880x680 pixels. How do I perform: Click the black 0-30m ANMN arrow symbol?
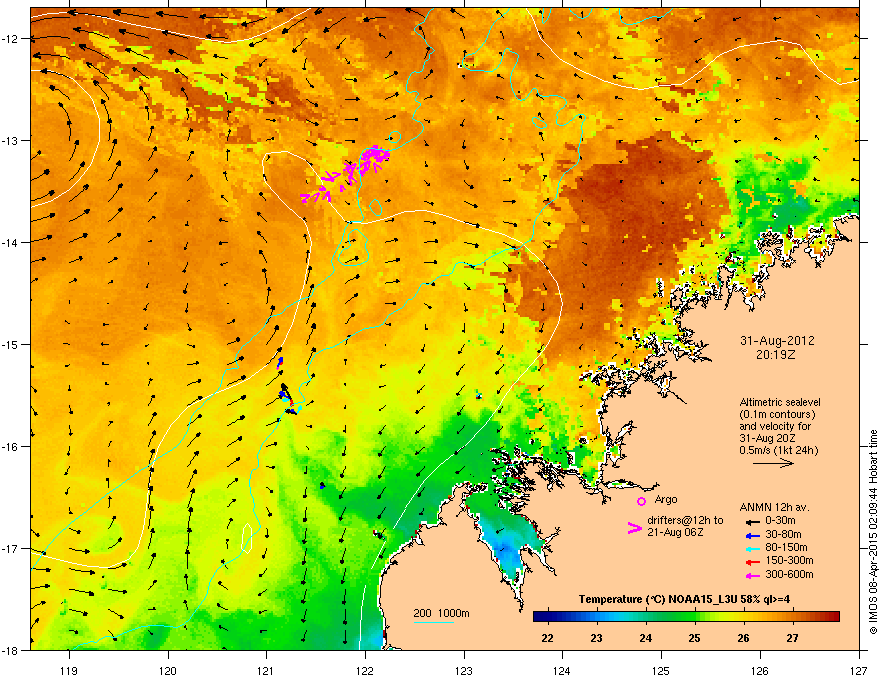point(751,521)
